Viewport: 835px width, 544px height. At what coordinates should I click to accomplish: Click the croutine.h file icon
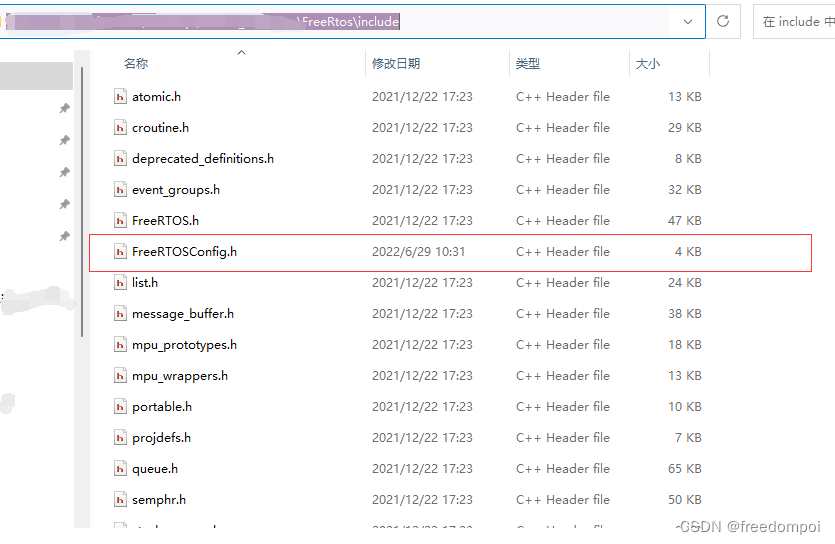pos(120,128)
